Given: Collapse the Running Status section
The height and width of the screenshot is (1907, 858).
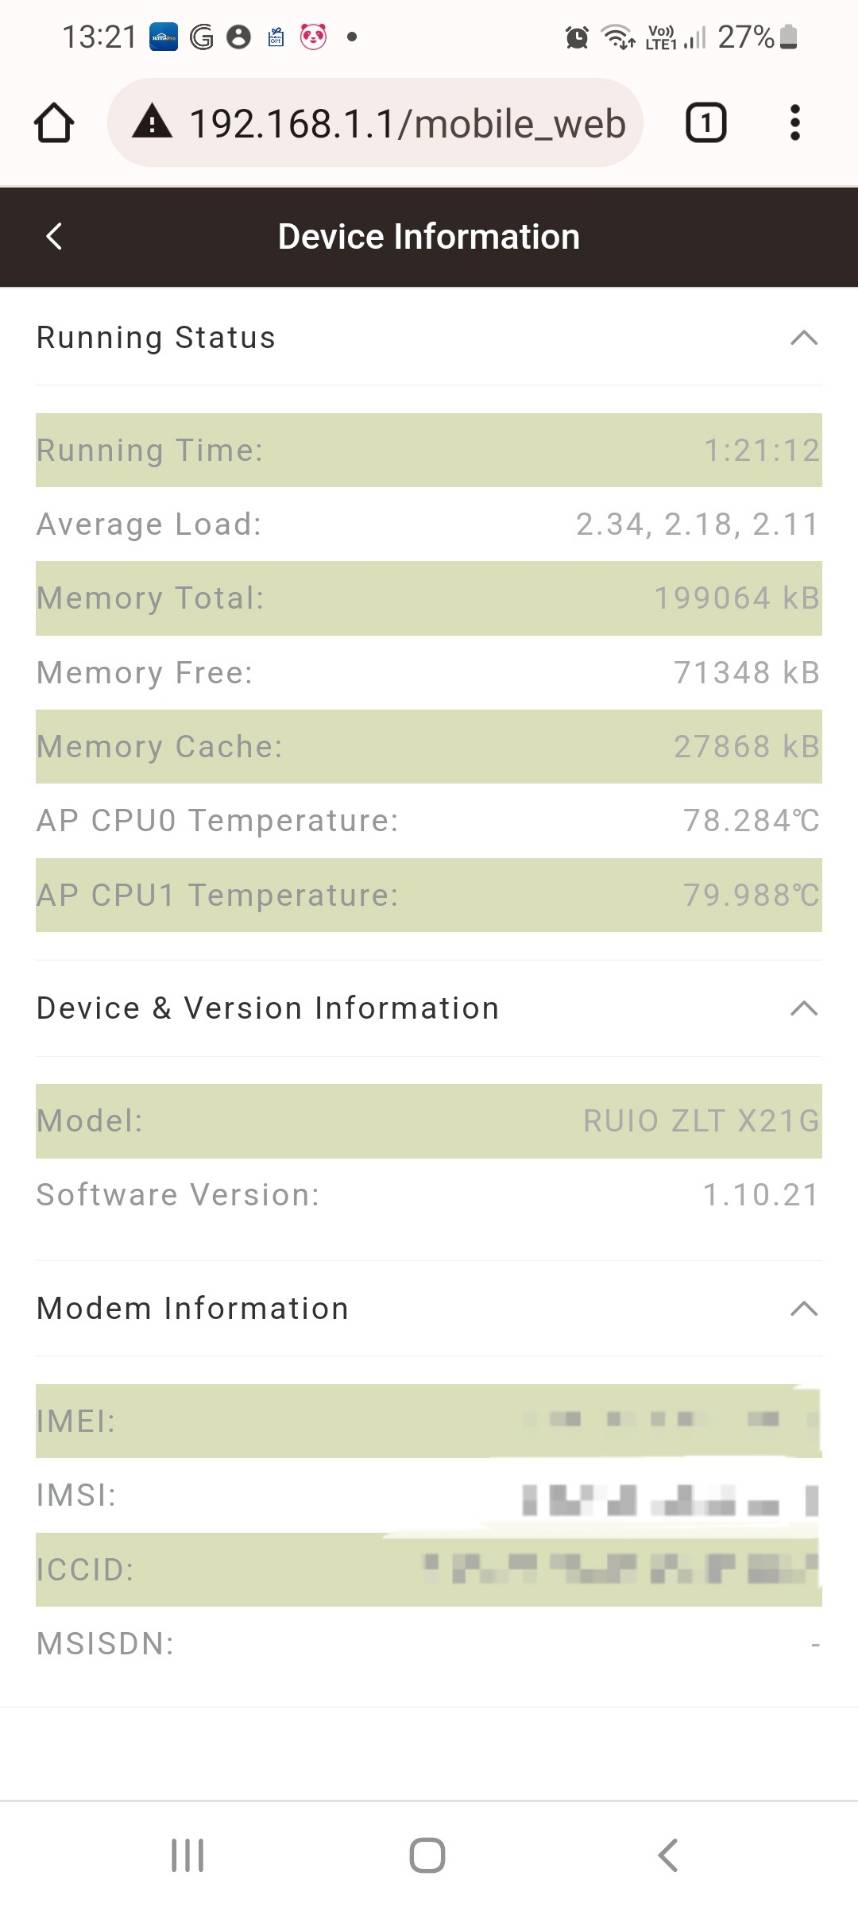Looking at the screenshot, I should point(803,338).
